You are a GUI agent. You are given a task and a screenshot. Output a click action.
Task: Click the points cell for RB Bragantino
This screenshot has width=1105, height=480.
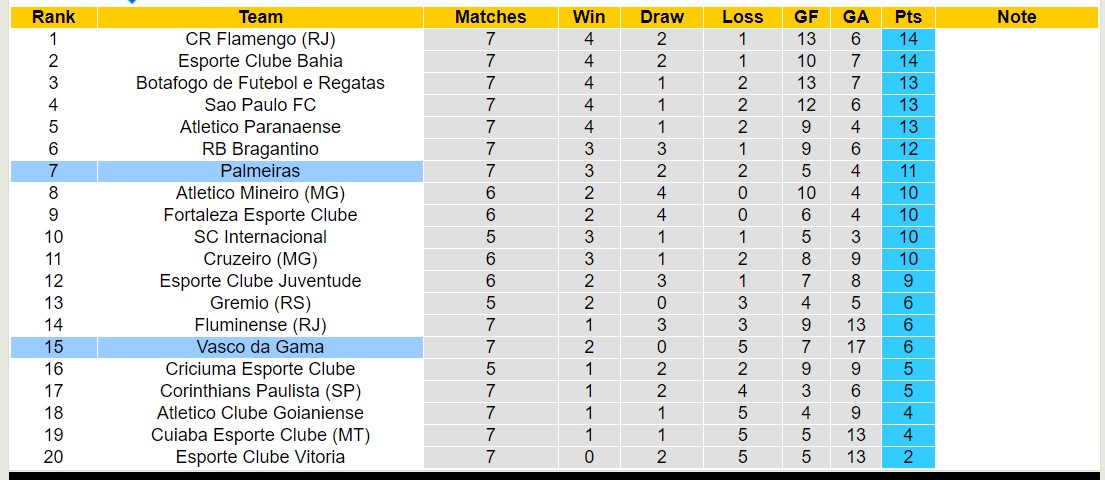coord(908,149)
